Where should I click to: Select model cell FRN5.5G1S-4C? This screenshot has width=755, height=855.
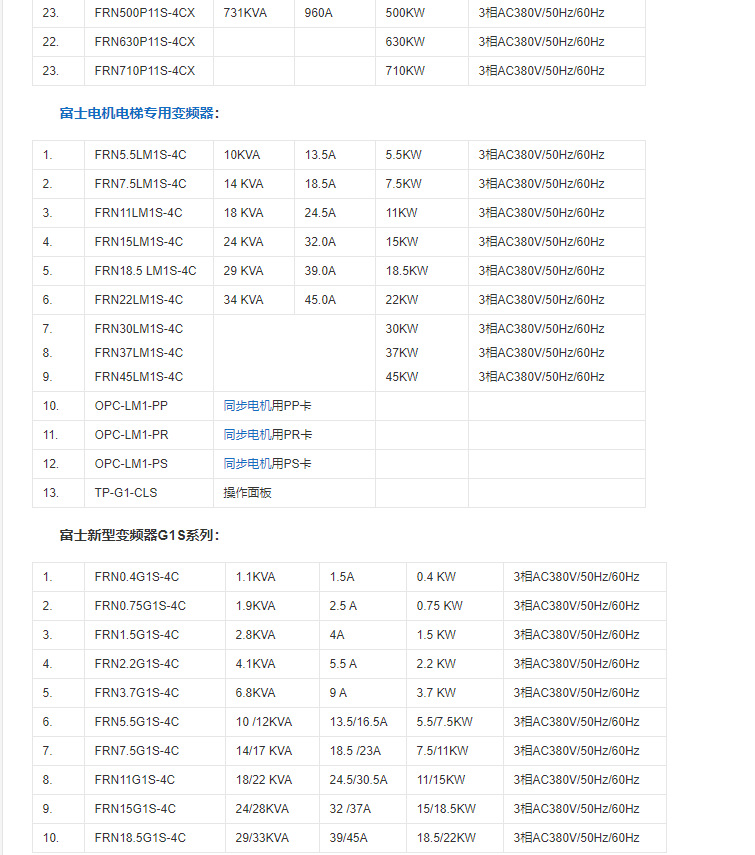coord(155,721)
